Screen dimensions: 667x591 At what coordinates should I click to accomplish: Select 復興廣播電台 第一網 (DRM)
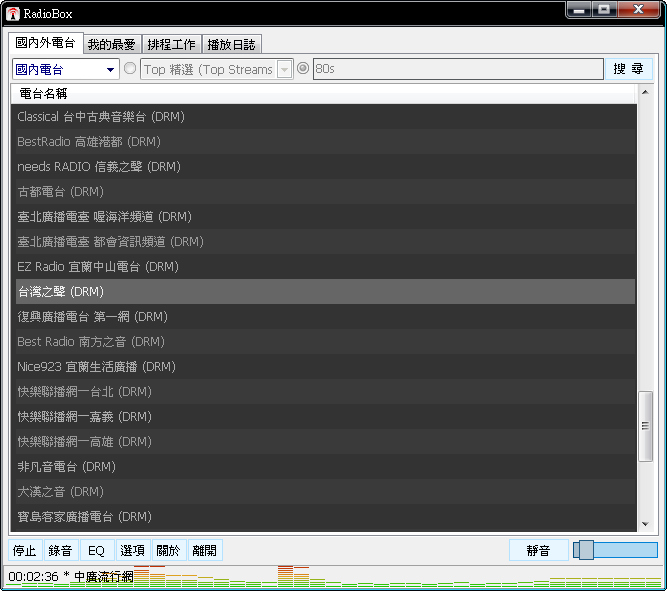tap(325, 317)
